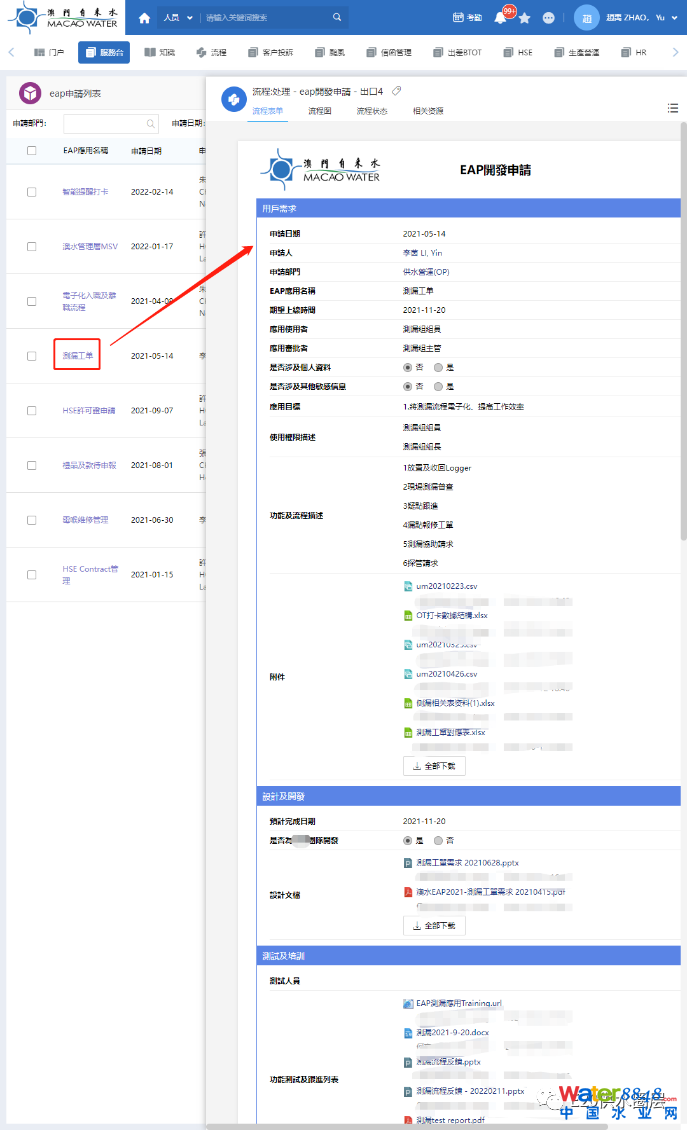Click the um20210223.csv file icon

coord(408,587)
